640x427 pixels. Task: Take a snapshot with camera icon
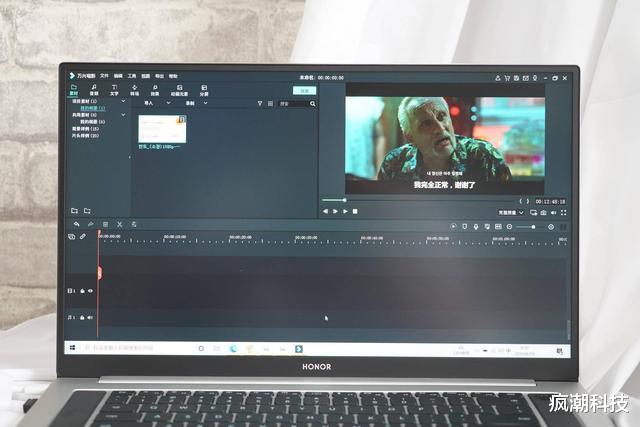coord(544,213)
